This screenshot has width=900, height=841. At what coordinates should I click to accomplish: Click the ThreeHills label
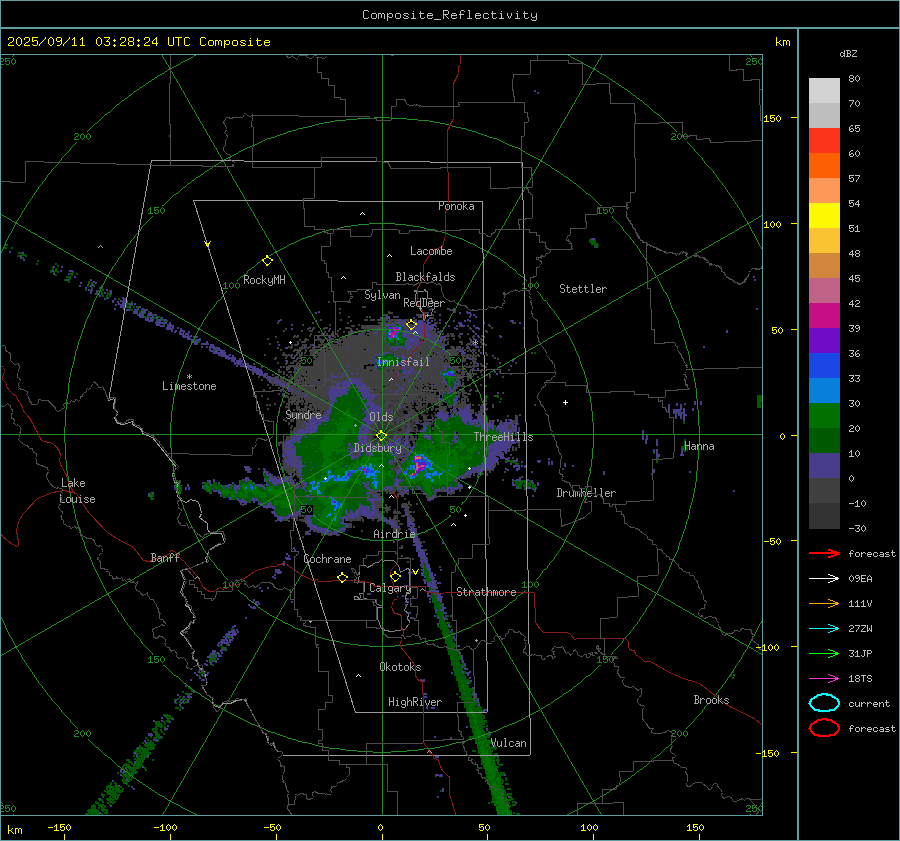click(x=503, y=437)
